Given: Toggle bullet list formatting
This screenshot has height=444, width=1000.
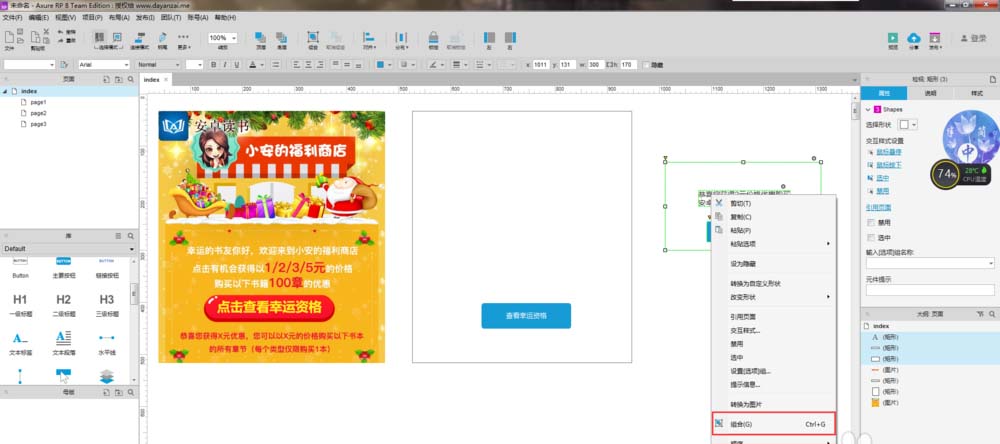Looking at the screenshot, I should (x=276, y=64).
